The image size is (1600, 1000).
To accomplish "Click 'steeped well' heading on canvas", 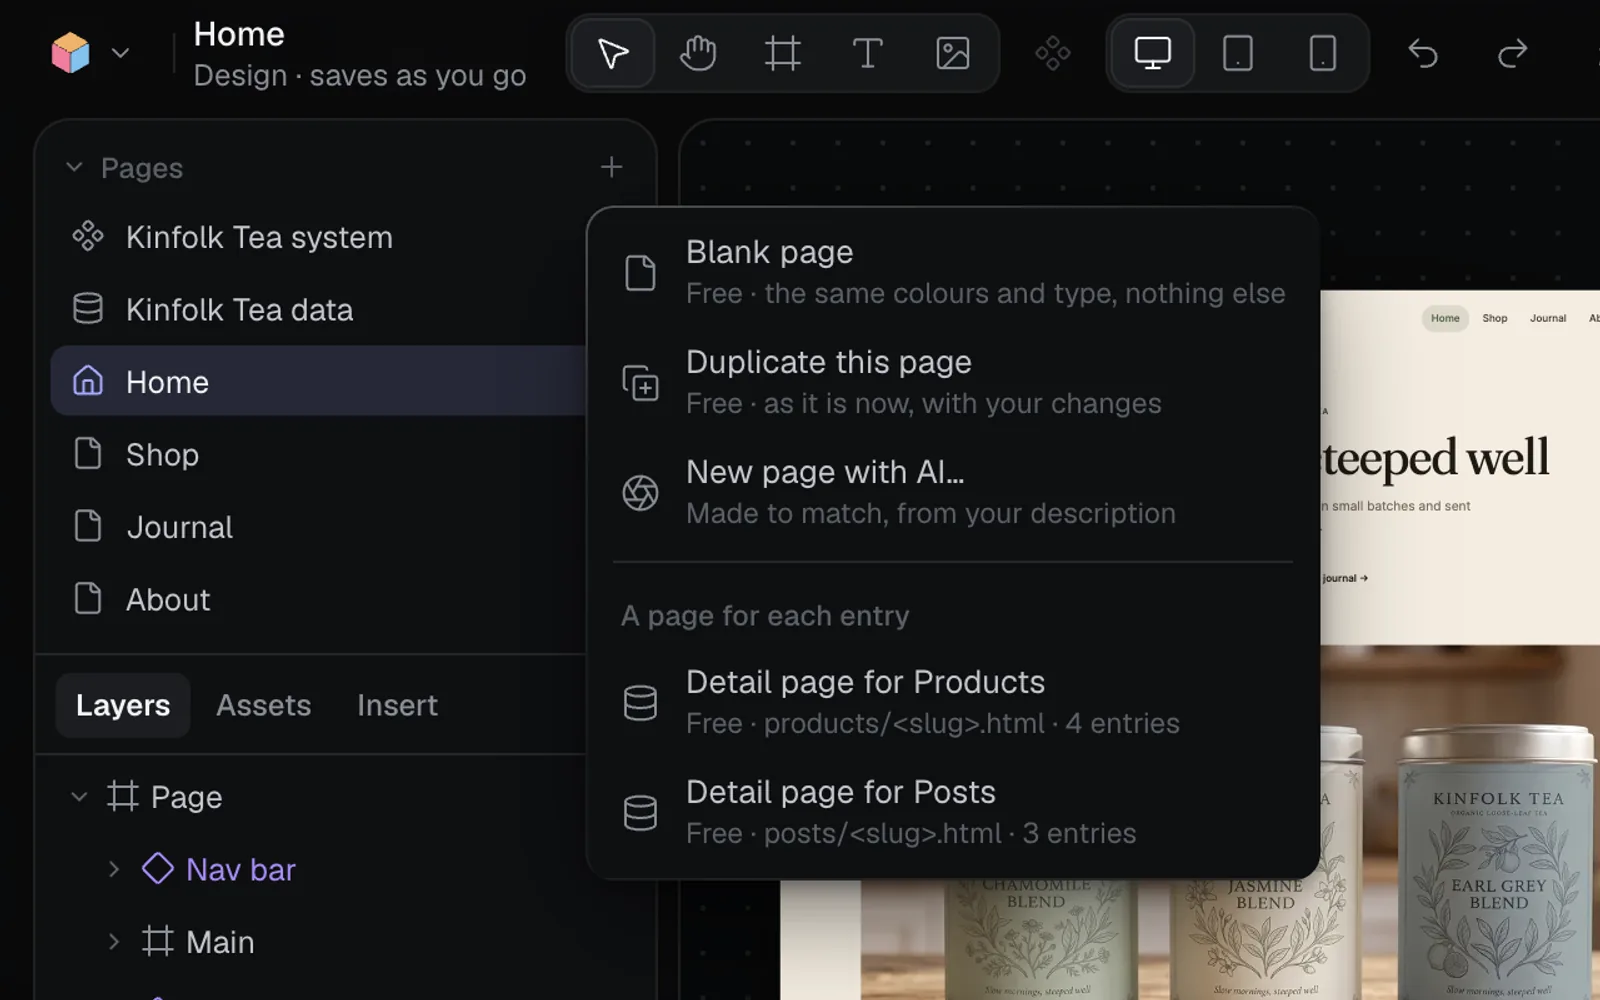I will pos(1436,458).
